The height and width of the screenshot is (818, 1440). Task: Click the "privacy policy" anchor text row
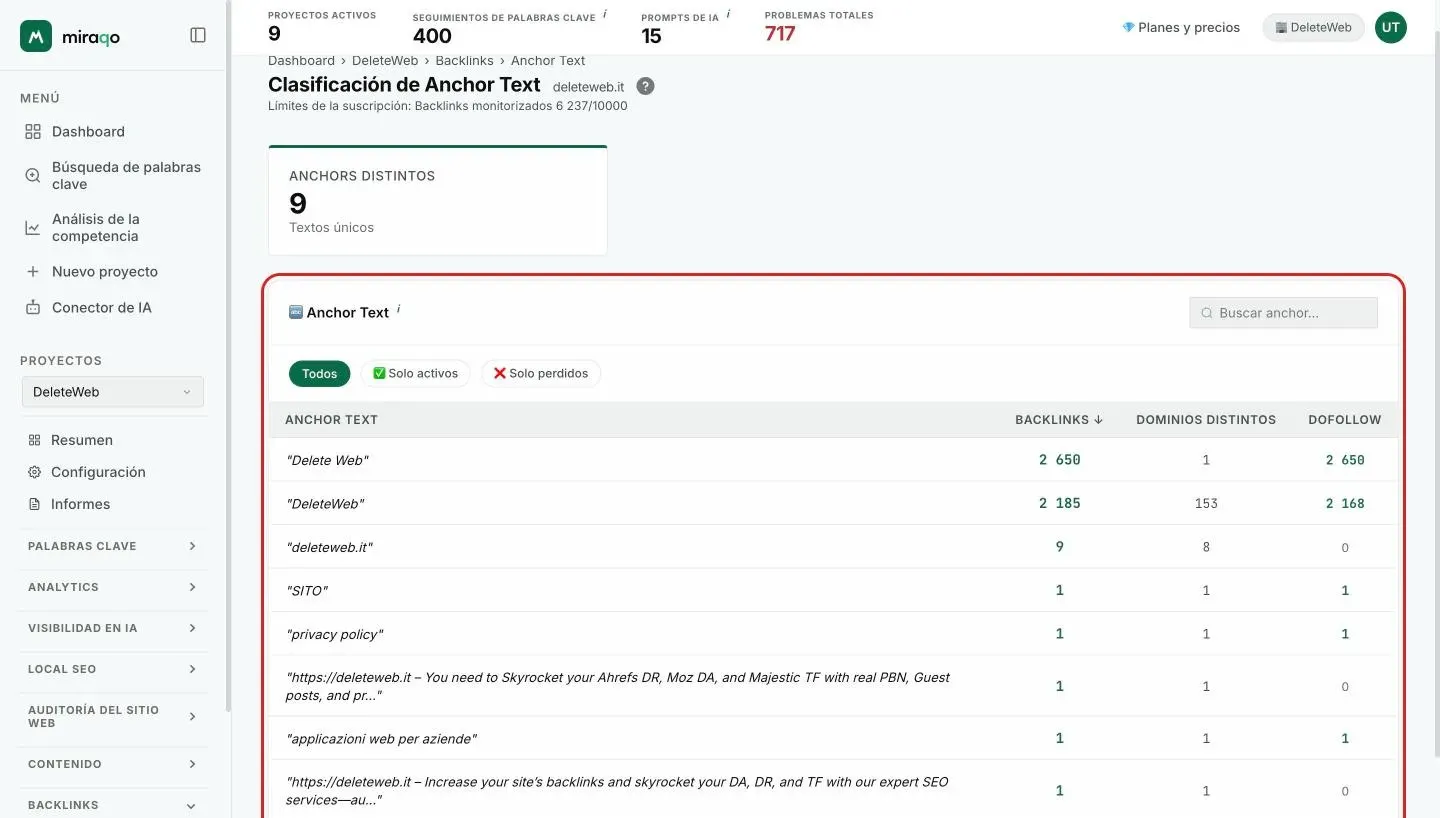click(x=834, y=634)
